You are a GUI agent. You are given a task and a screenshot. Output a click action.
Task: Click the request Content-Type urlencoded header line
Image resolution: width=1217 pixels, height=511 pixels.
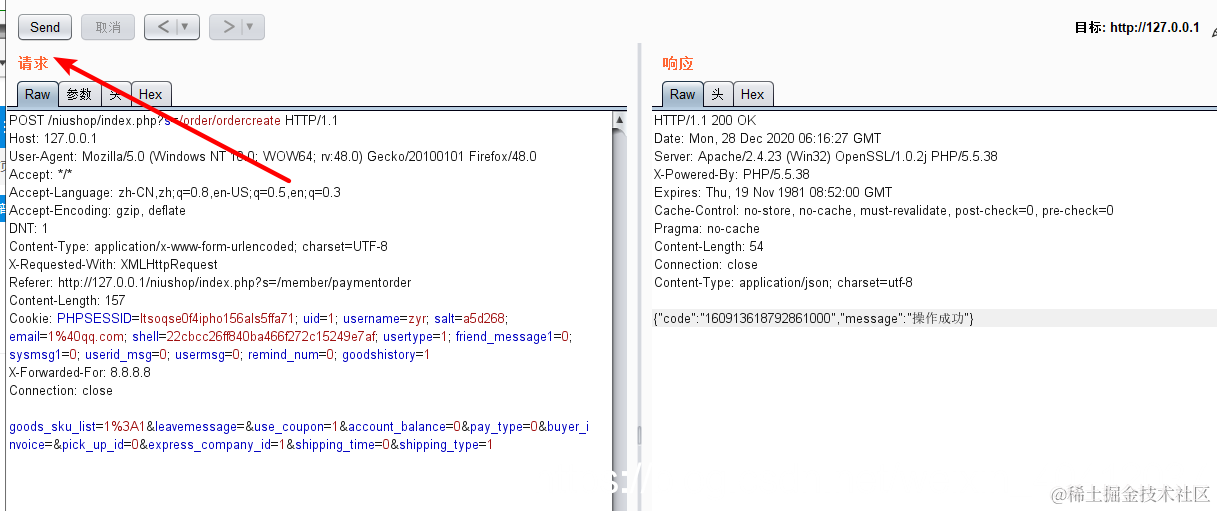pos(198,246)
